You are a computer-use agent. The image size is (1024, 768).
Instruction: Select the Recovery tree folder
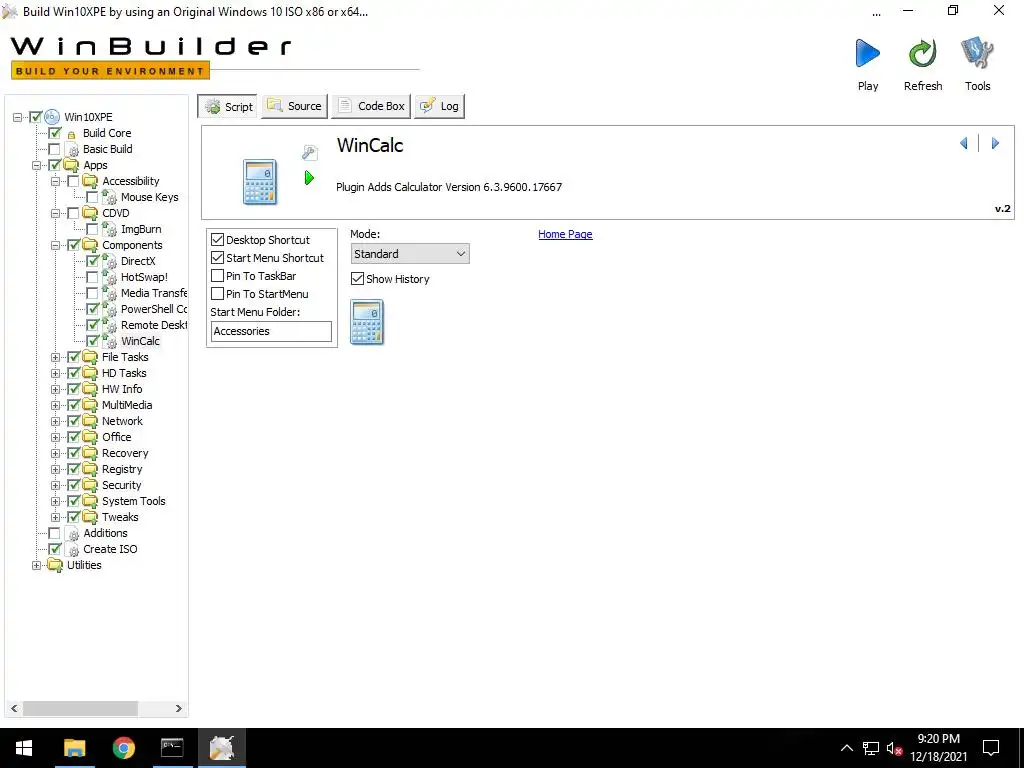coord(125,453)
